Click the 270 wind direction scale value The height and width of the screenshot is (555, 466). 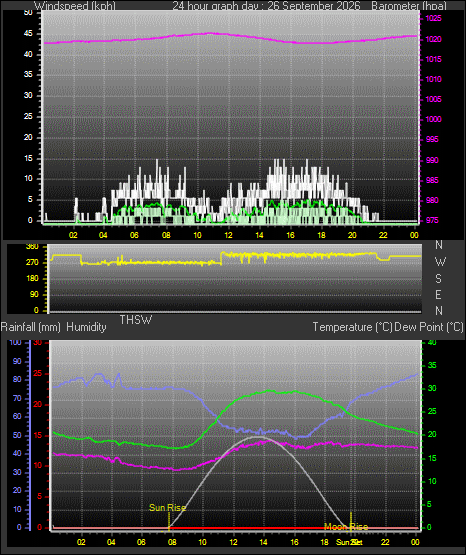[32, 263]
